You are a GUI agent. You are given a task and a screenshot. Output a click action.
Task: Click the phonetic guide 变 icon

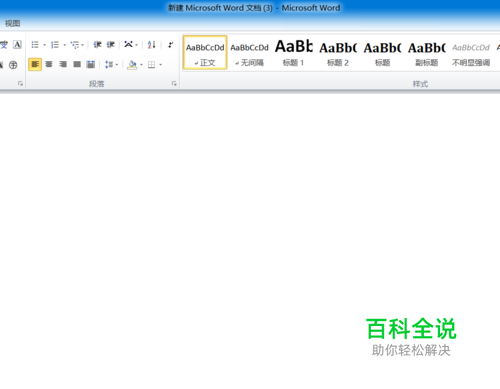click(x=4, y=45)
